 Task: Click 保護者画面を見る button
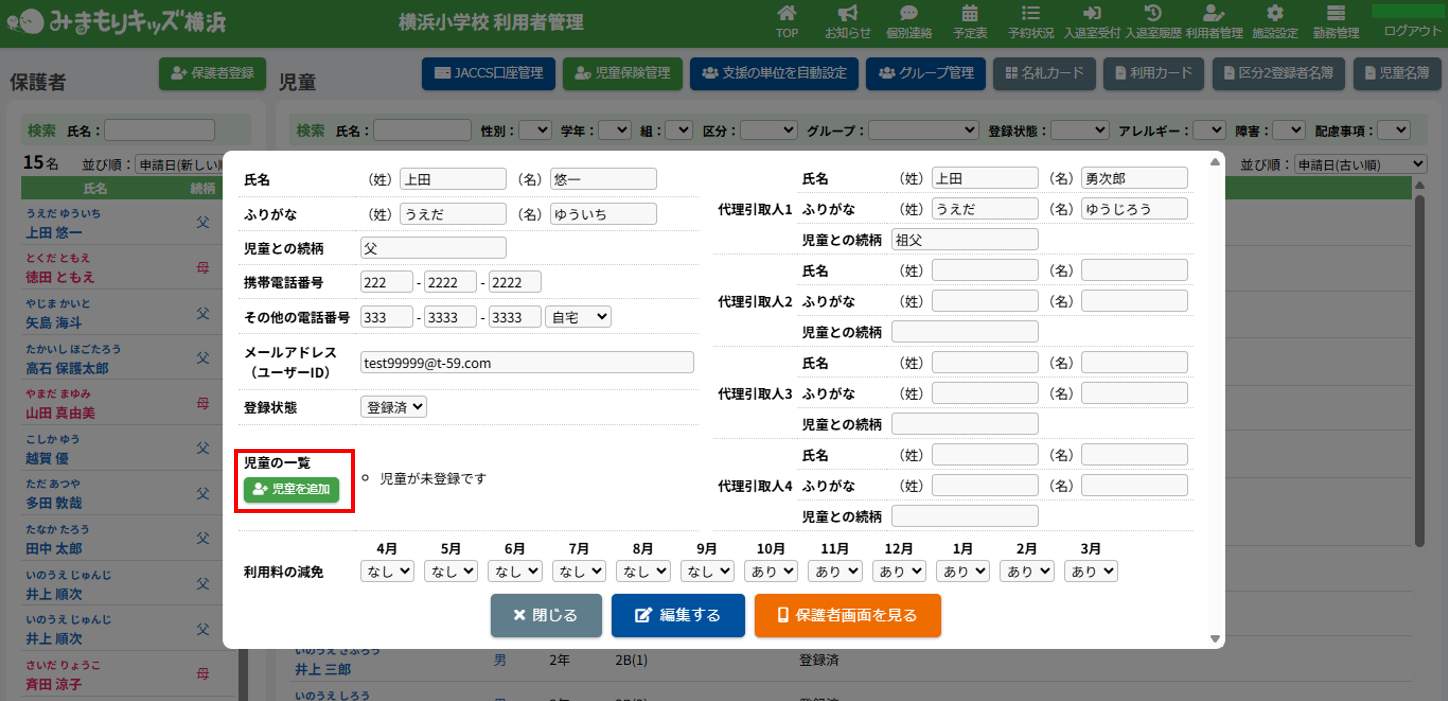pos(847,615)
